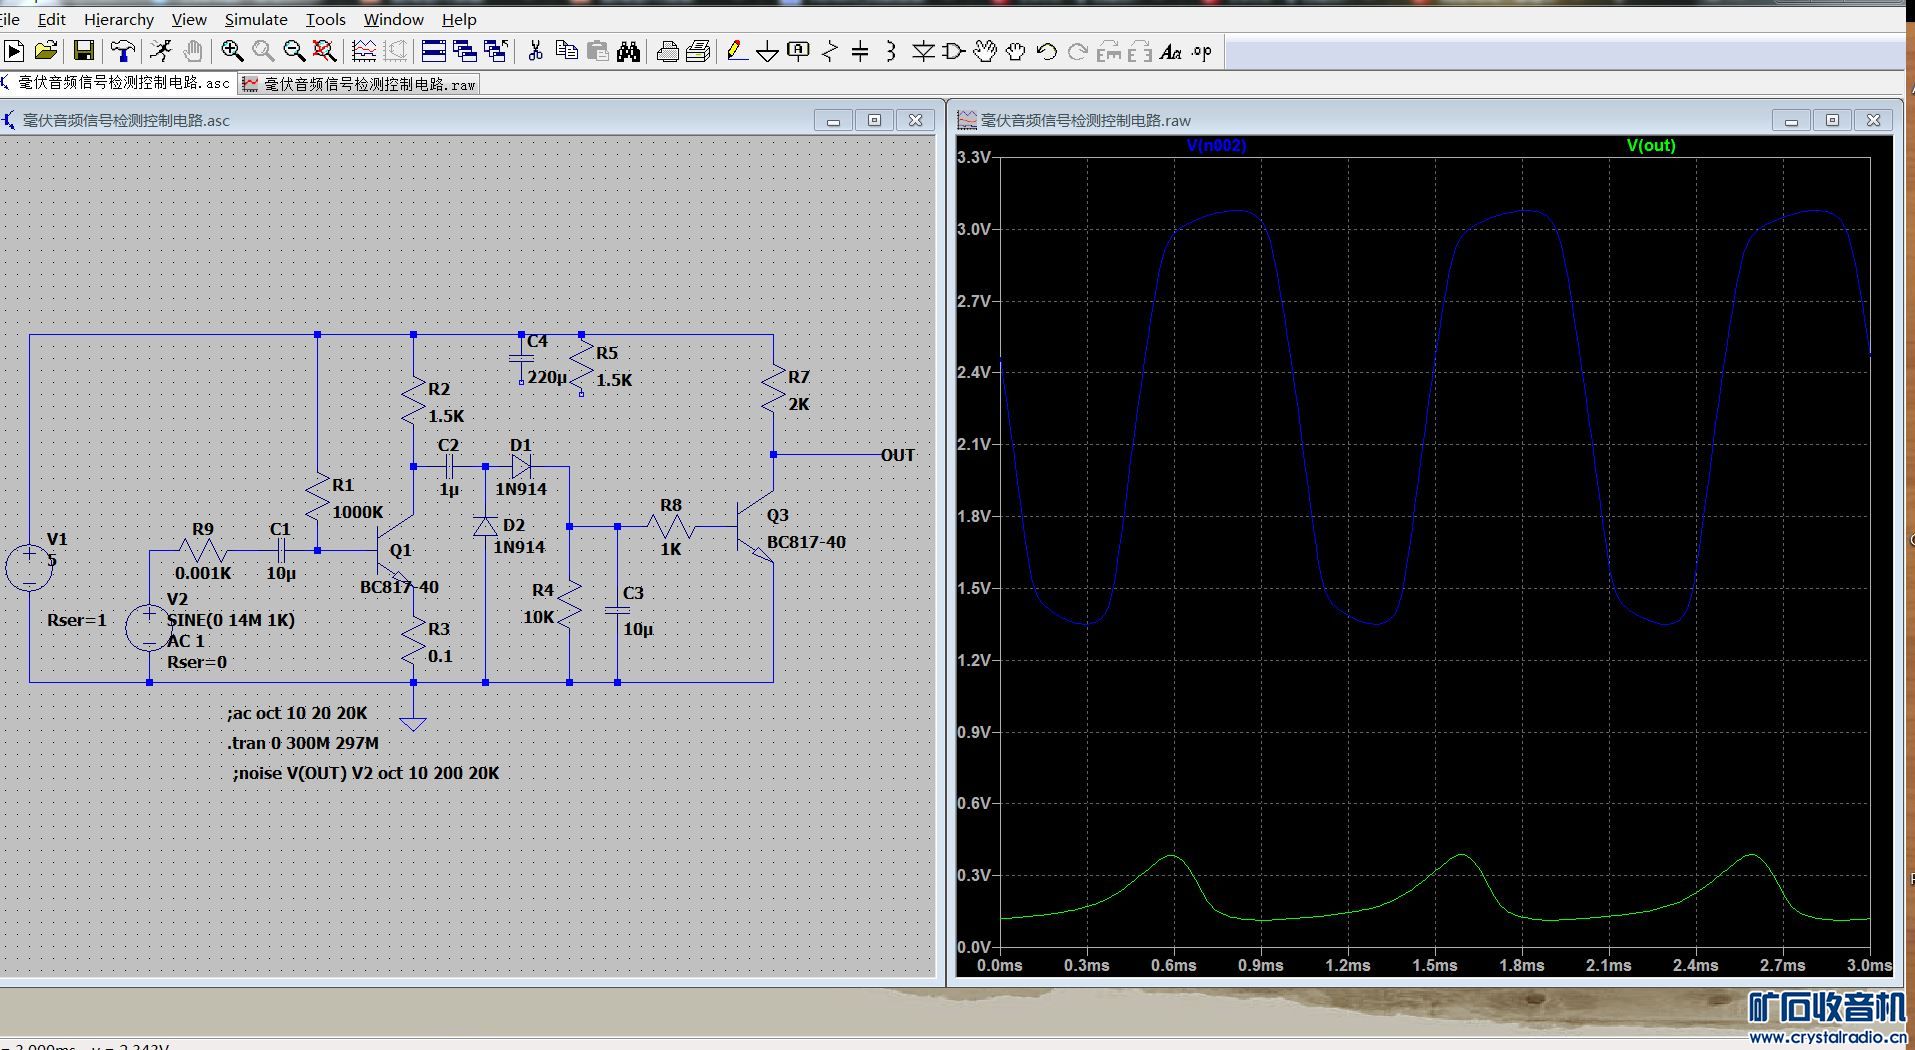This screenshot has width=1915, height=1050.
Task: Select the Draw Wire pencil tool
Action: pyautogui.click(x=737, y=51)
